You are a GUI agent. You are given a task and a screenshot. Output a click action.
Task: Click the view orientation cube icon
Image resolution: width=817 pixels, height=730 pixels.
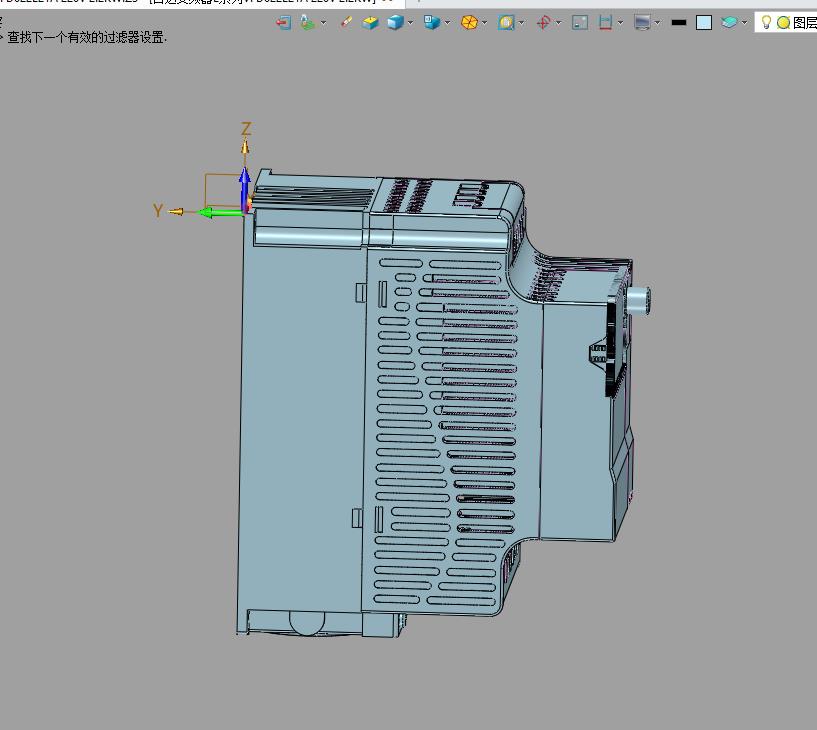click(432, 22)
